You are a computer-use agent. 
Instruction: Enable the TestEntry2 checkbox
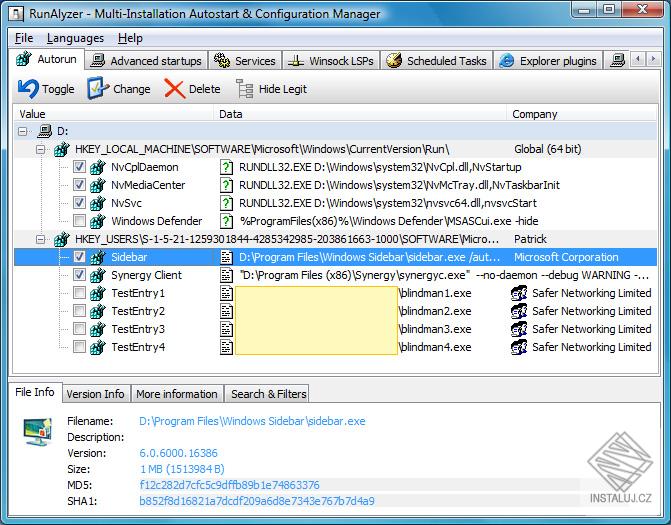[79, 311]
